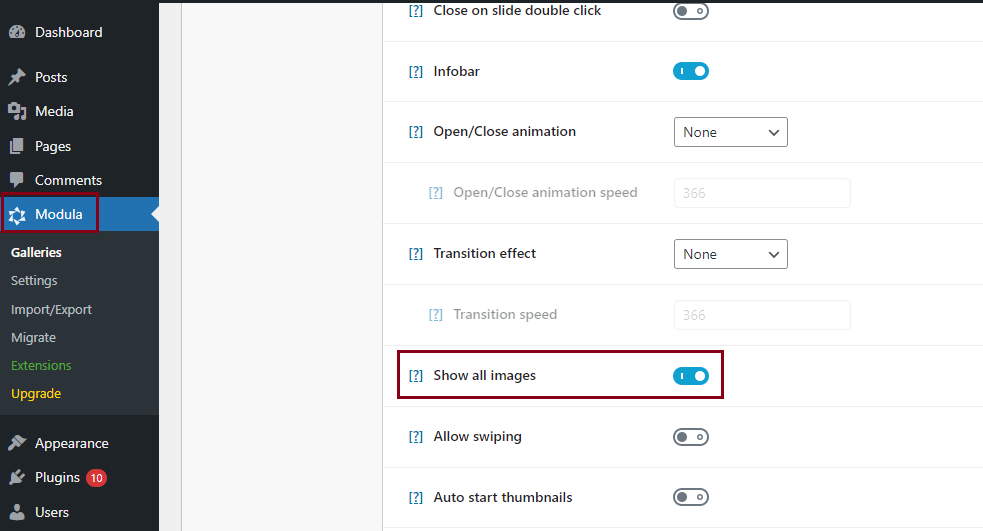Image resolution: width=983 pixels, height=531 pixels.
Task: Open the Media library icon
Action: 18,112
